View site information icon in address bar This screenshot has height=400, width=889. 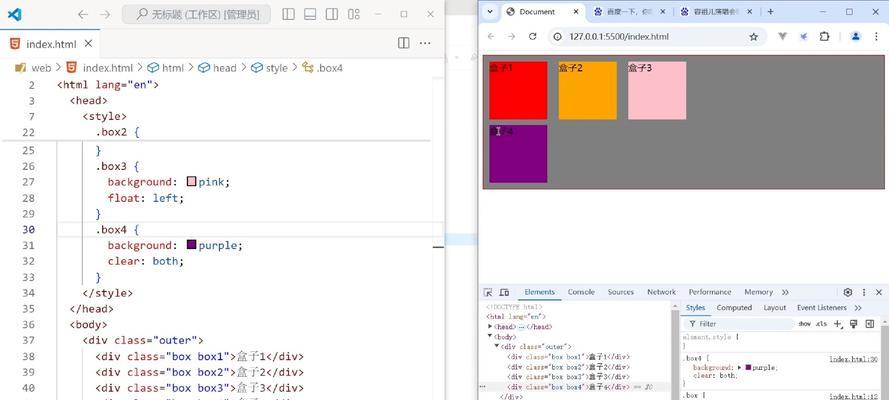558,36
